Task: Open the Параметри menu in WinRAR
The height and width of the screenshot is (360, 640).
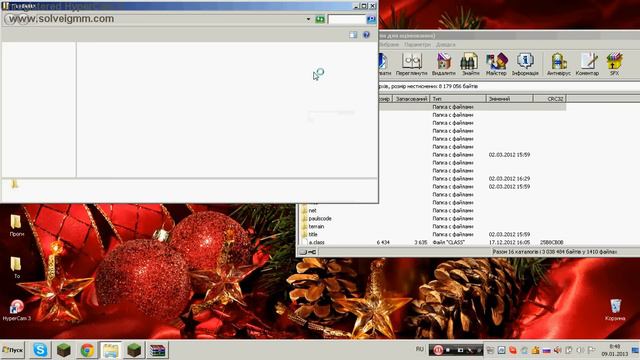Action: 417,44
